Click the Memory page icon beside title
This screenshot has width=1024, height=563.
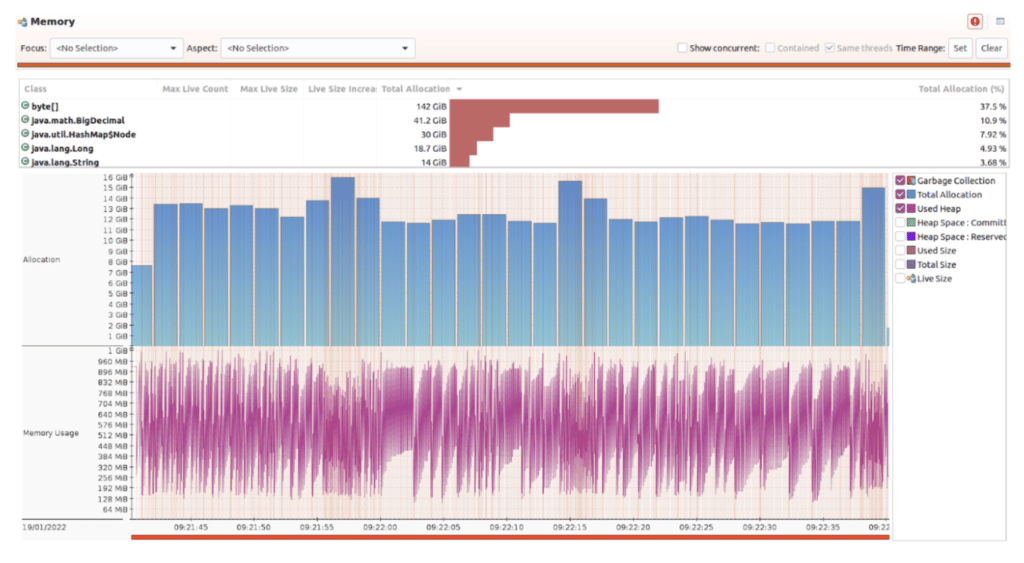(x=23, y=22)
